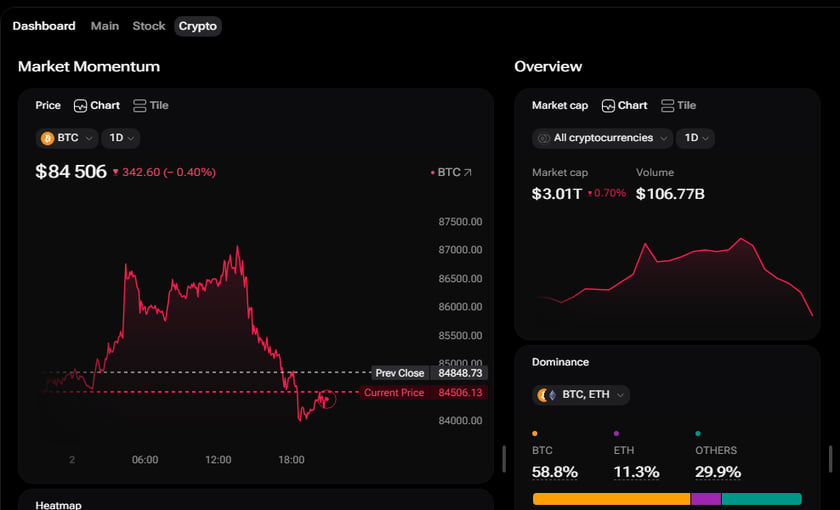The height and width of the screenshot is (510, 840).
Task: Click the 06:00 time axis label
Action: pyautogui.click(x=145, y=460)
